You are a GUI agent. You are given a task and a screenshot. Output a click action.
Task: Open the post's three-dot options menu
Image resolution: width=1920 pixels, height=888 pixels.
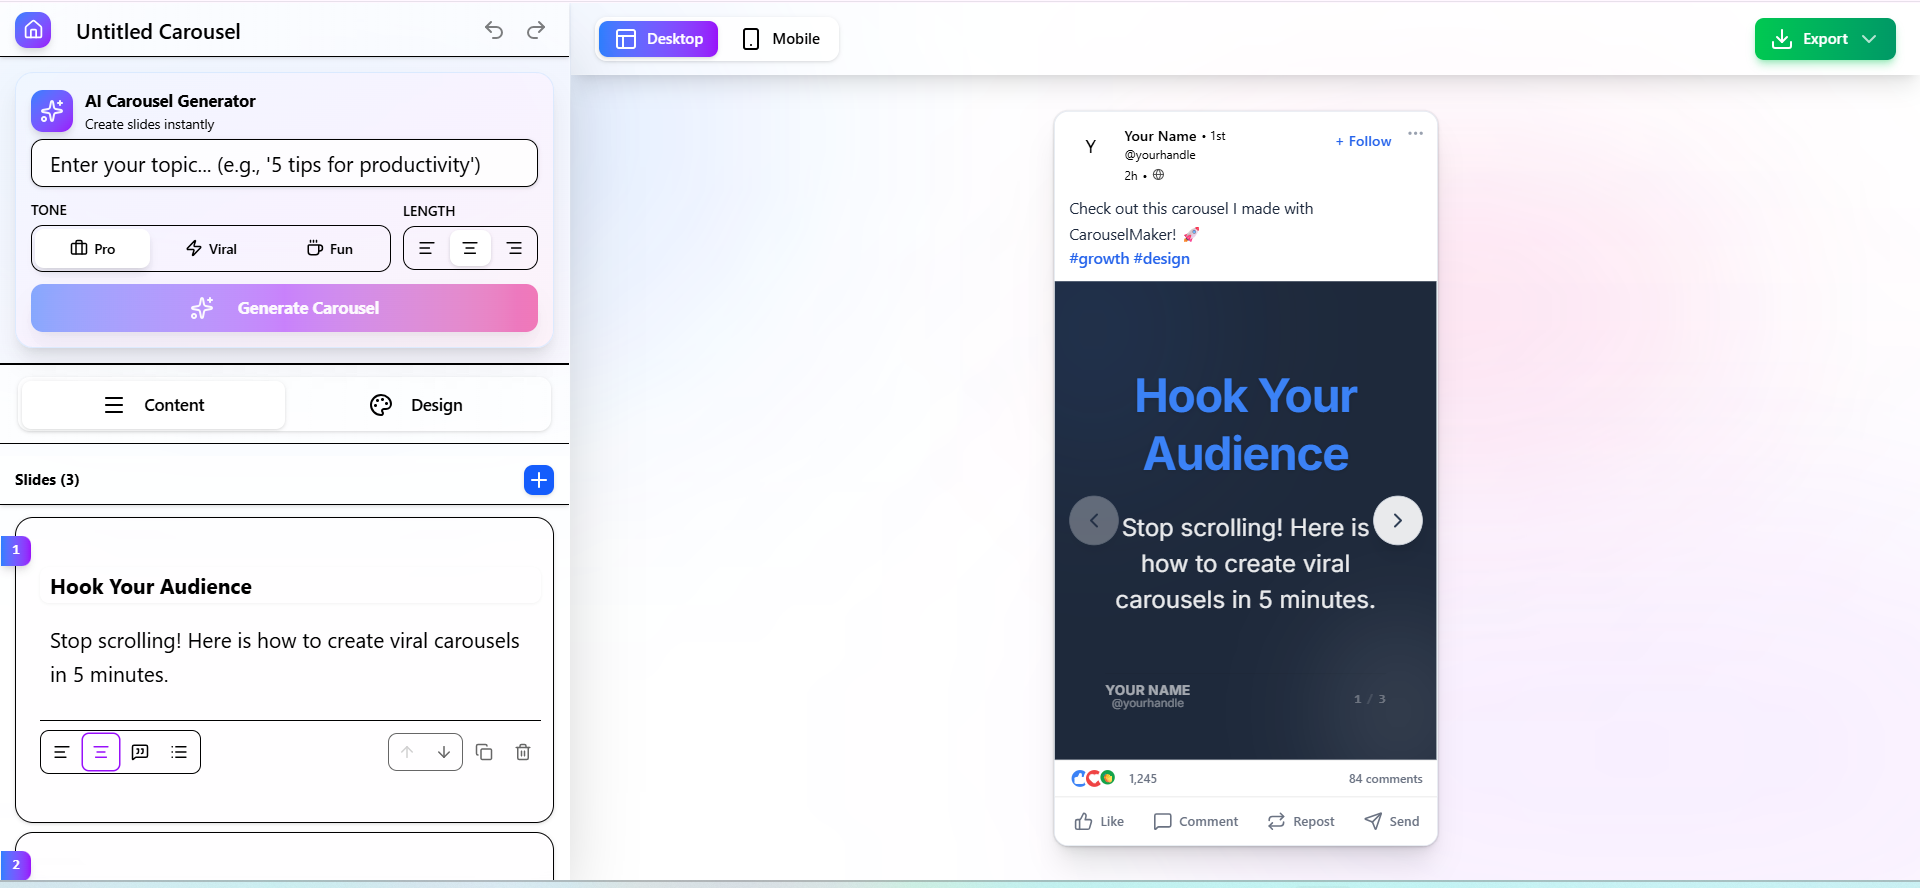coord(1415,133)
